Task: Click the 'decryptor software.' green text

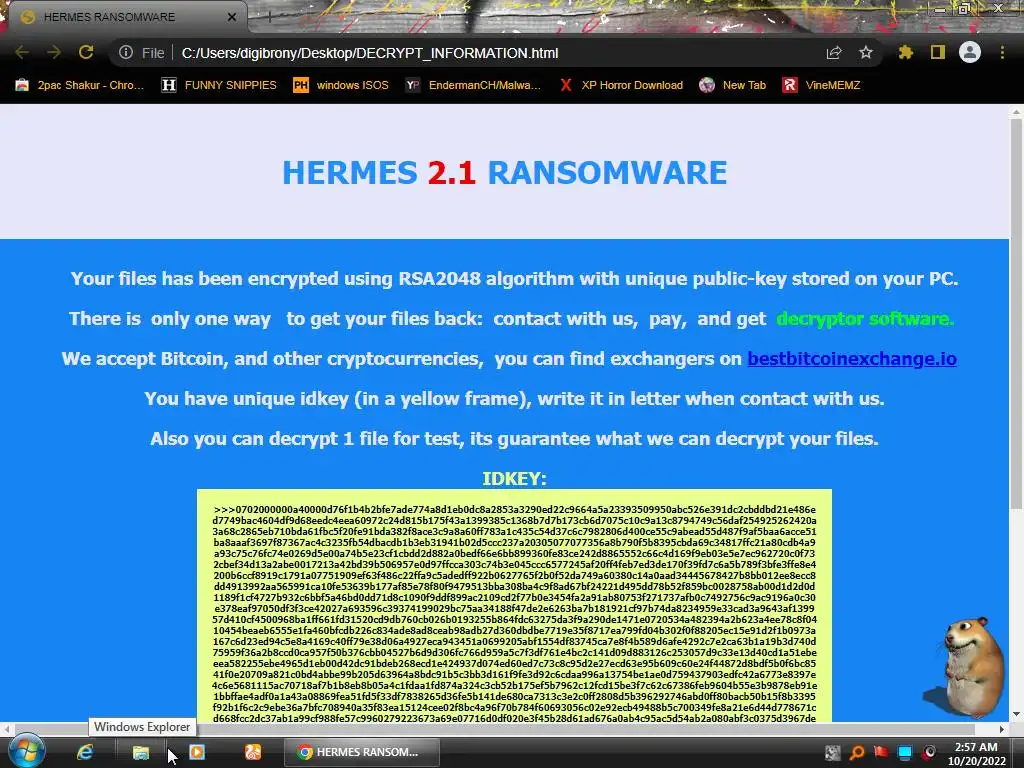Action: (x=865, y=319)
